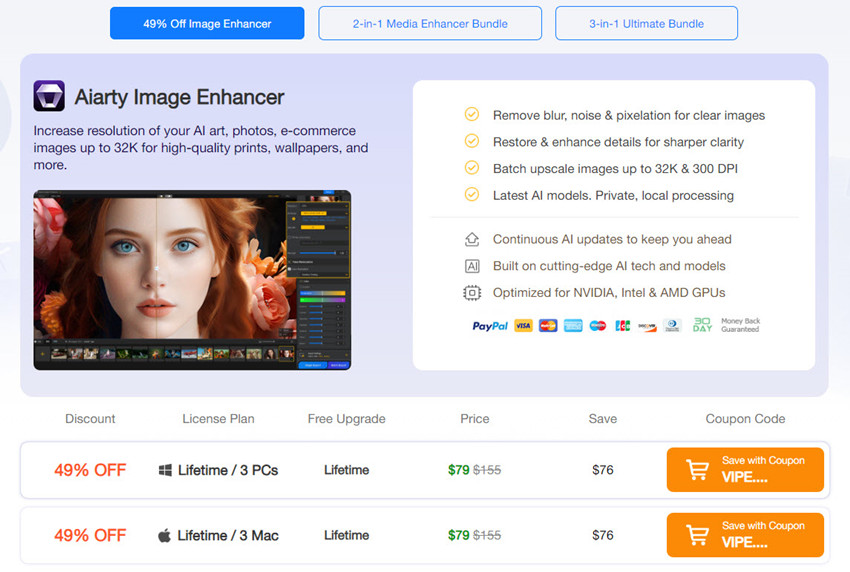Click the chip icon beside Optimized for NVIDIA
This screenshot has width=850, height=572.
[472, 293]
